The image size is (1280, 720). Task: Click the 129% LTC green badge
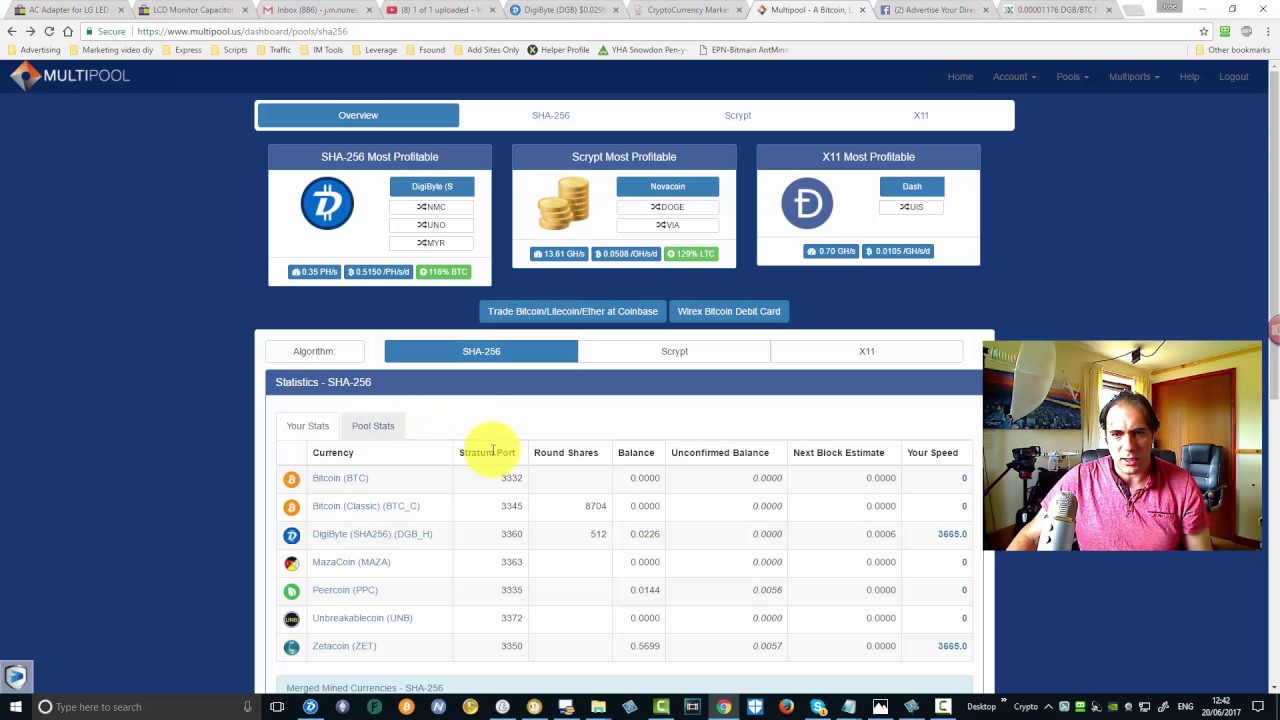pos(692,254)
